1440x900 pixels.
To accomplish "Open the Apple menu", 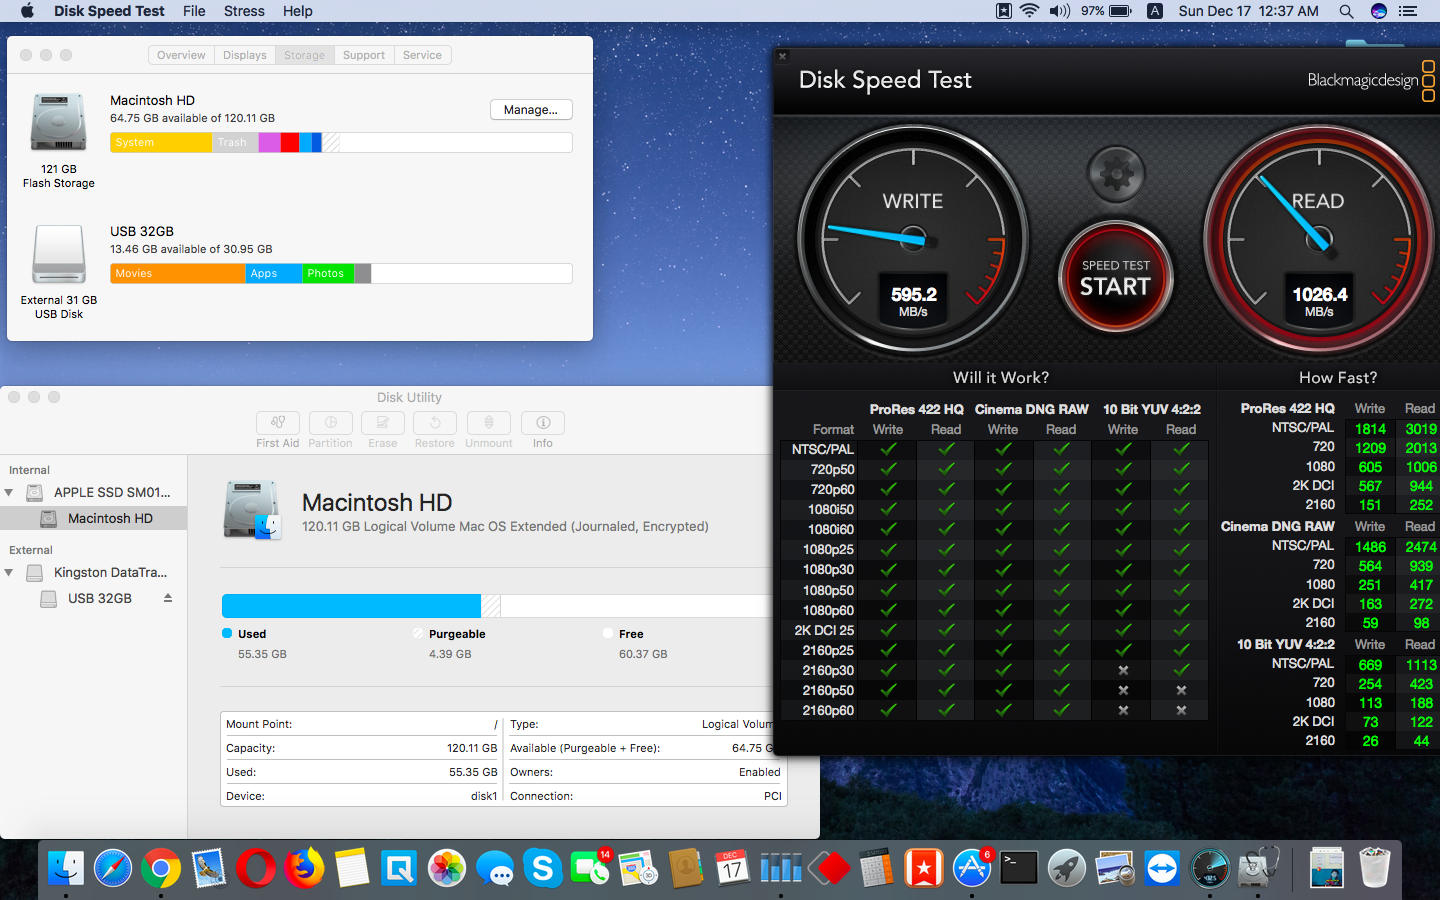I will [x=27, y=11].
